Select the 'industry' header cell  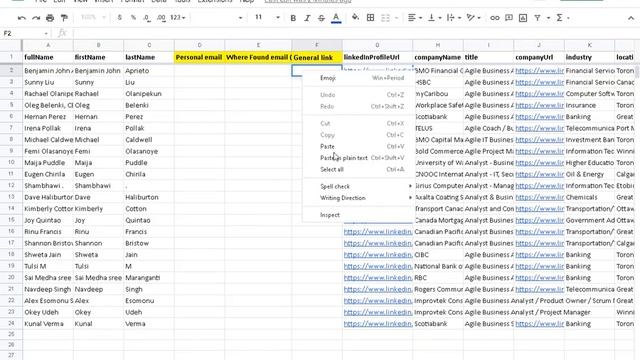[589, 57]
